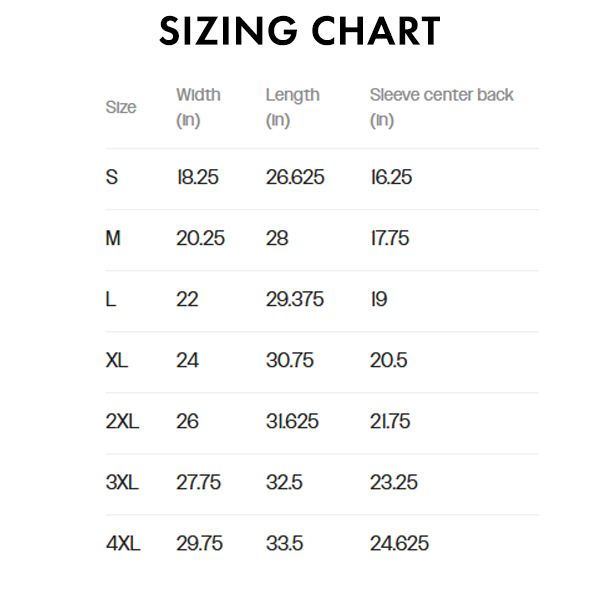Click the SIZING CHART title

[300, 33]
